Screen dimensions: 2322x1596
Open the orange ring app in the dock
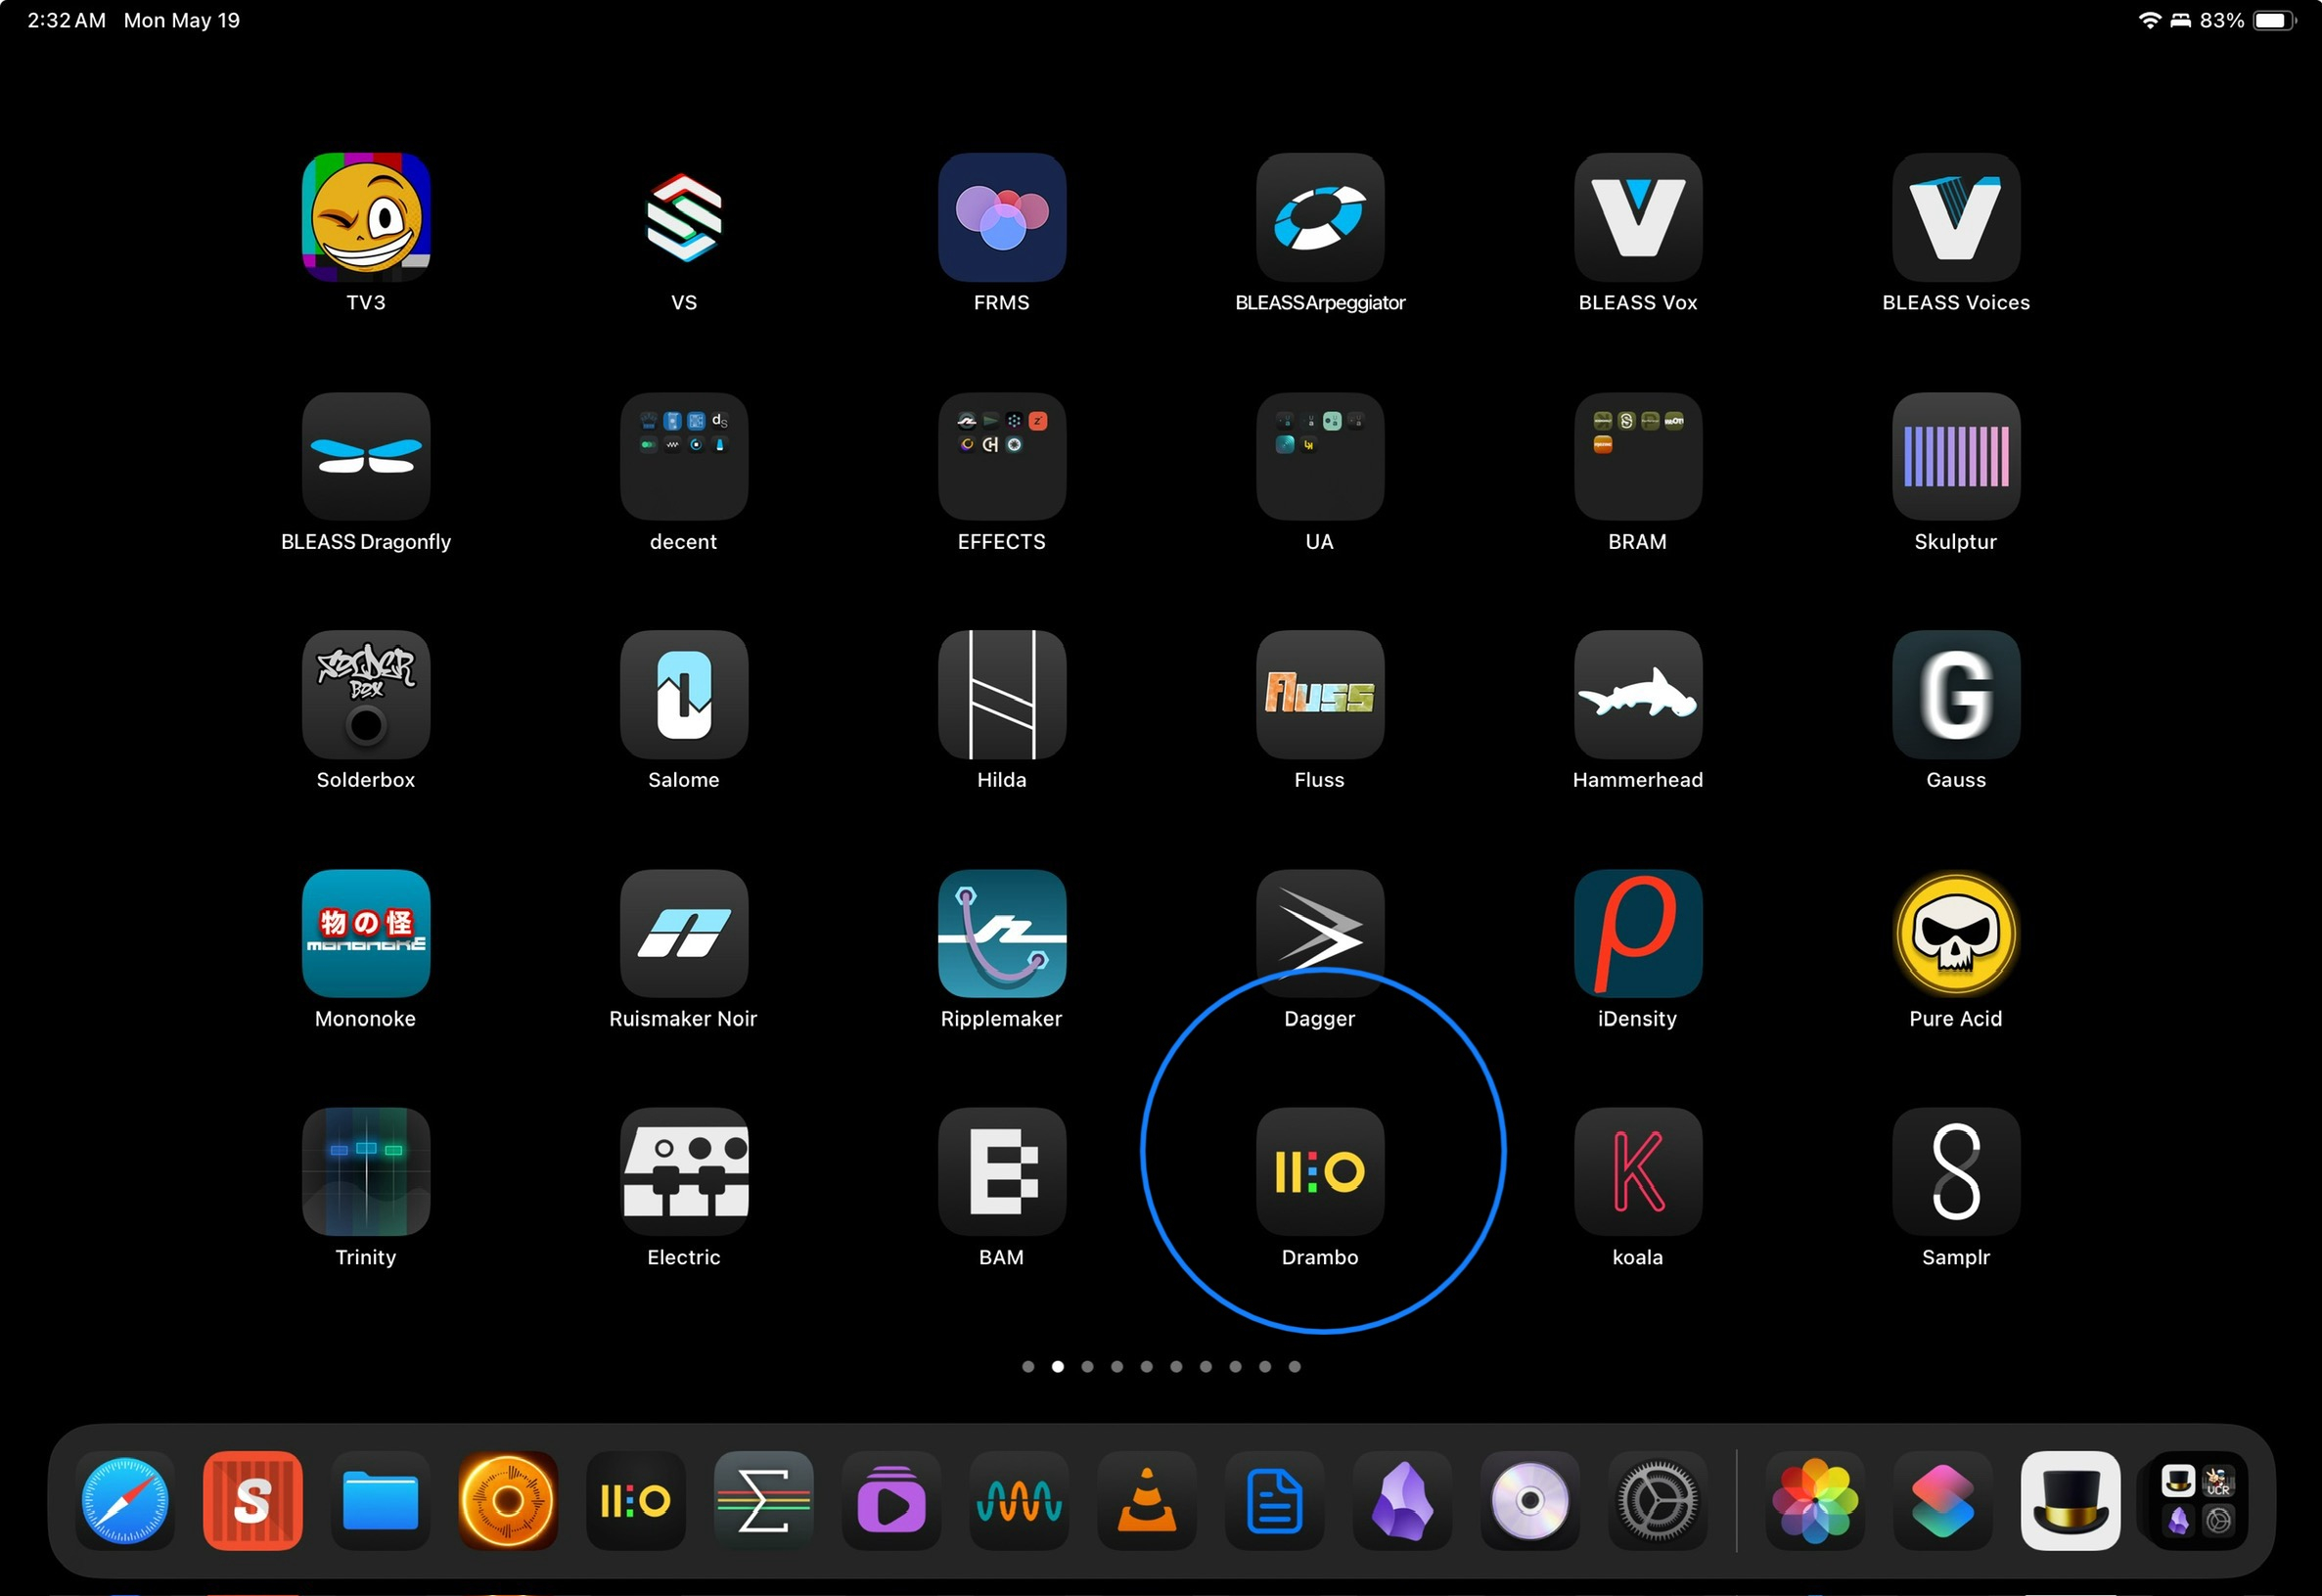tap(508, 1500)
